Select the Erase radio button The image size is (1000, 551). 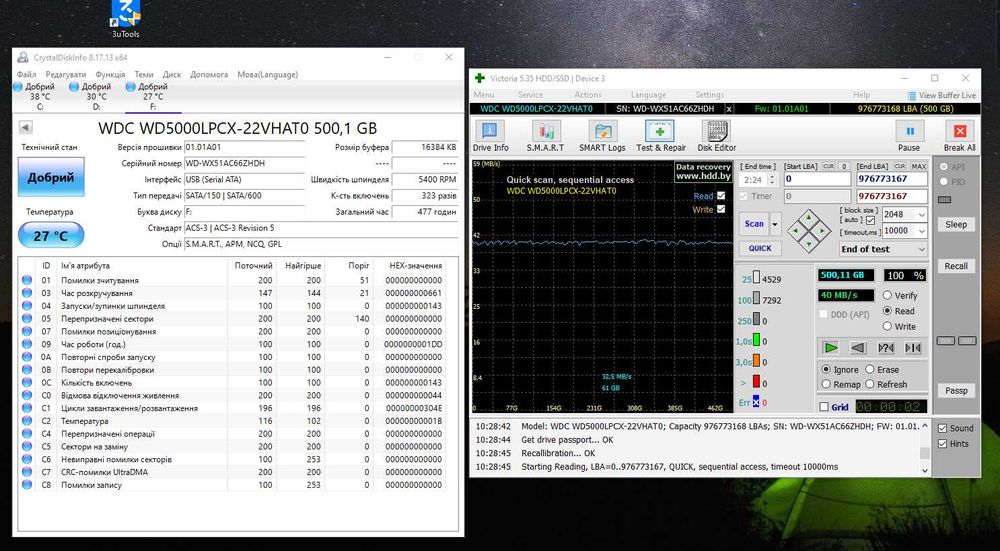[870, 369]
